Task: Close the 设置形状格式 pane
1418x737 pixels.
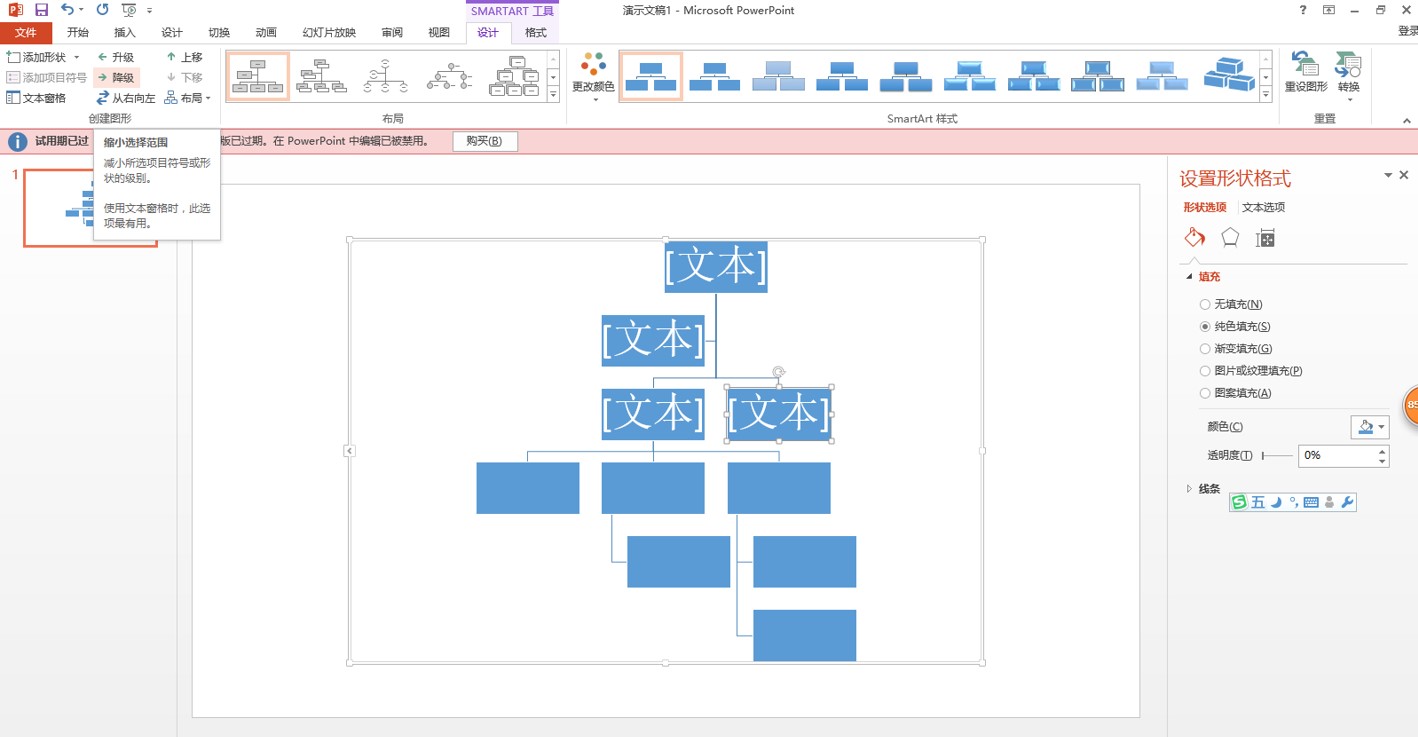Action: pos(1404,175)
